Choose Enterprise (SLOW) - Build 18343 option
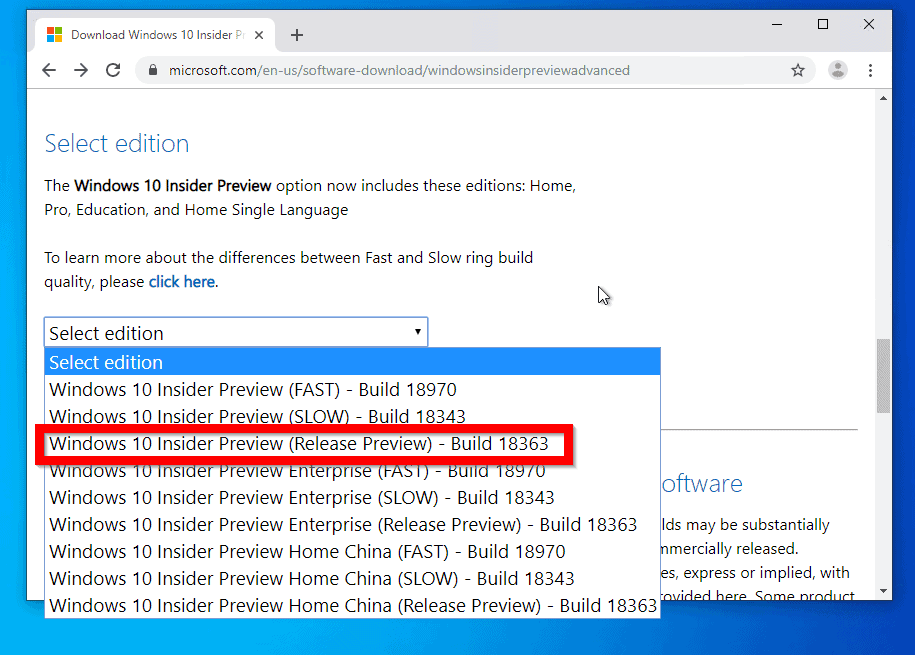This screenshot has height=655, width=915. 352,497
